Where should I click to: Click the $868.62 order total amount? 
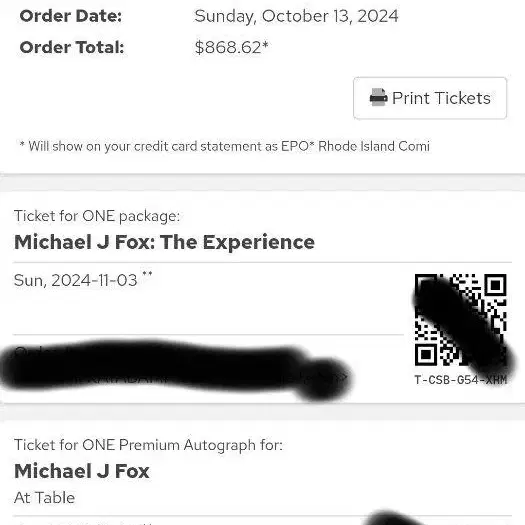(x=228, y=47)
